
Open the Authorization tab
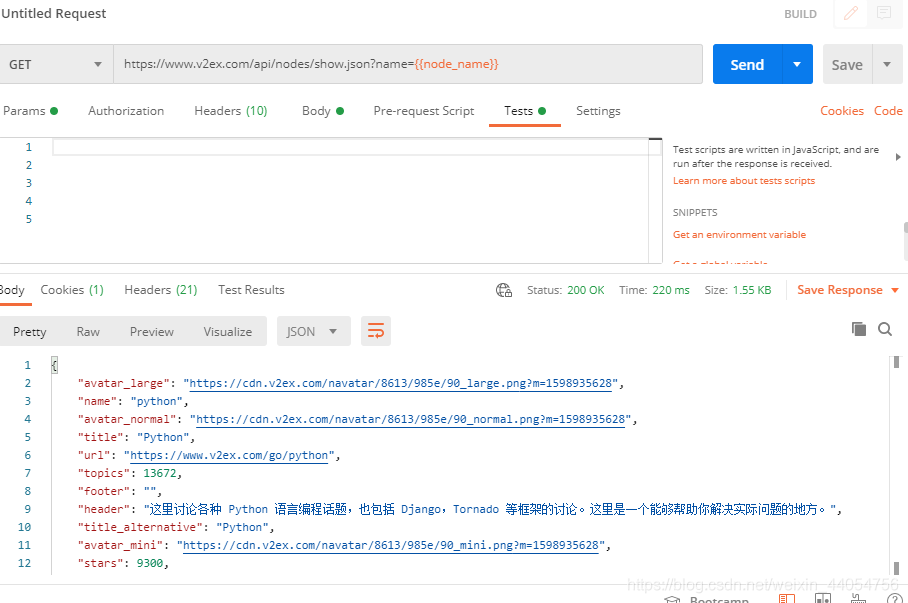click(126, 111)
